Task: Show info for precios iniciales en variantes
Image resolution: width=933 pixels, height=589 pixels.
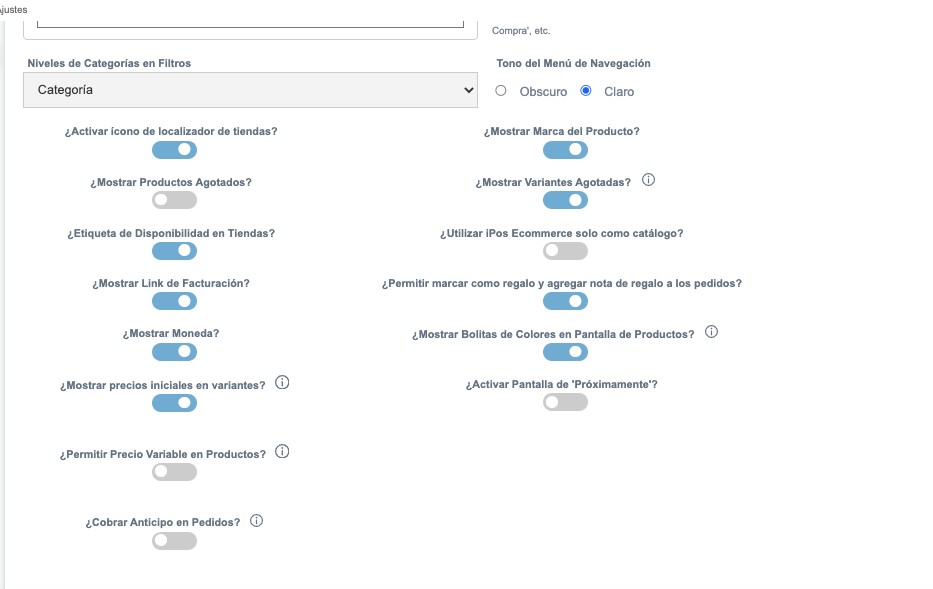Action: coord(282,383)
